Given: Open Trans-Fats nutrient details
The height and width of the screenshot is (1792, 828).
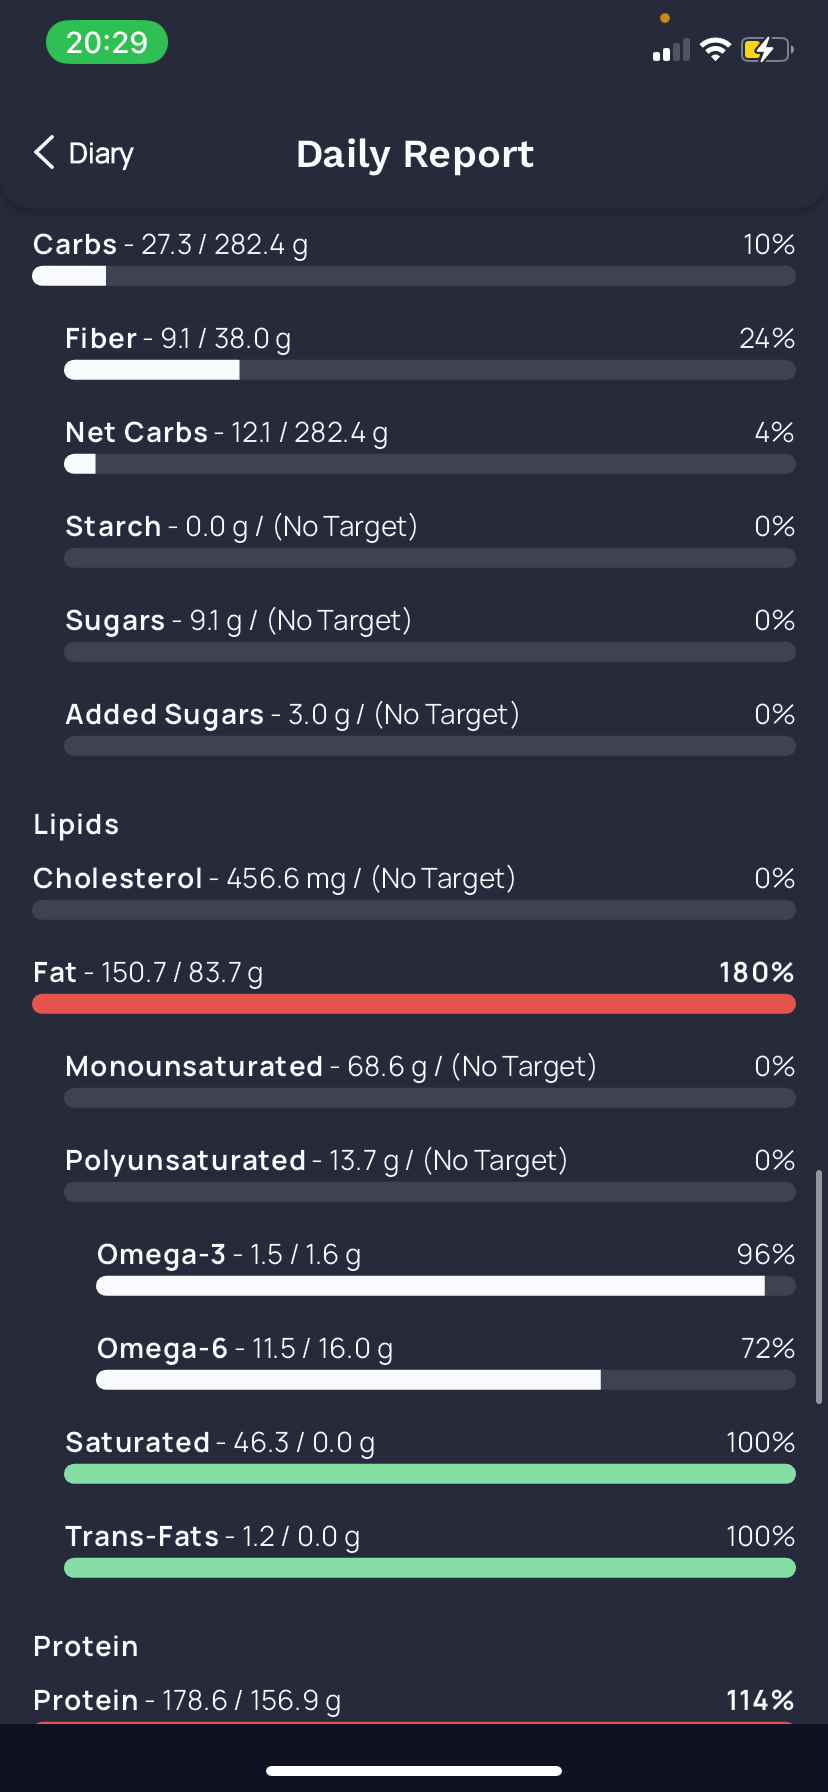Looking at the screenshot, I should click(x=430, y=1550).
